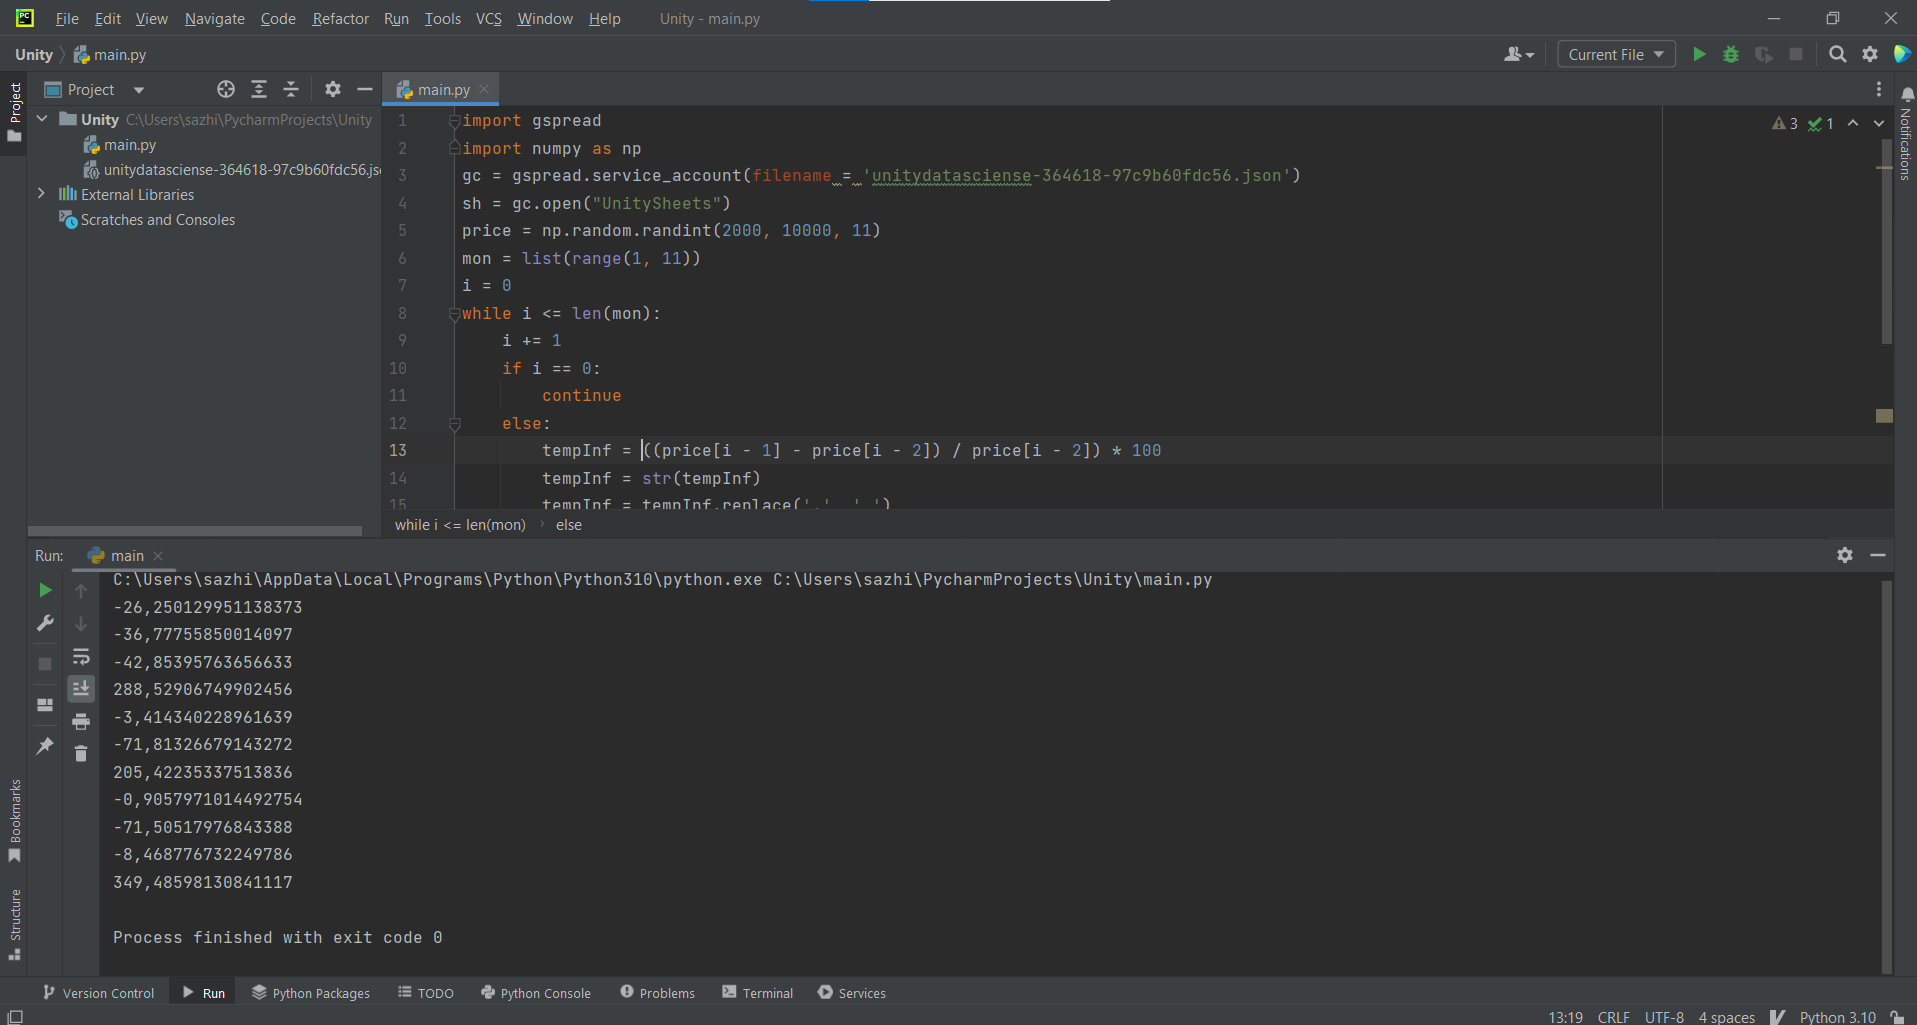Collapse all items in Project panel
Viewport: 1917px width, 1025px height.
coord(291,89)
